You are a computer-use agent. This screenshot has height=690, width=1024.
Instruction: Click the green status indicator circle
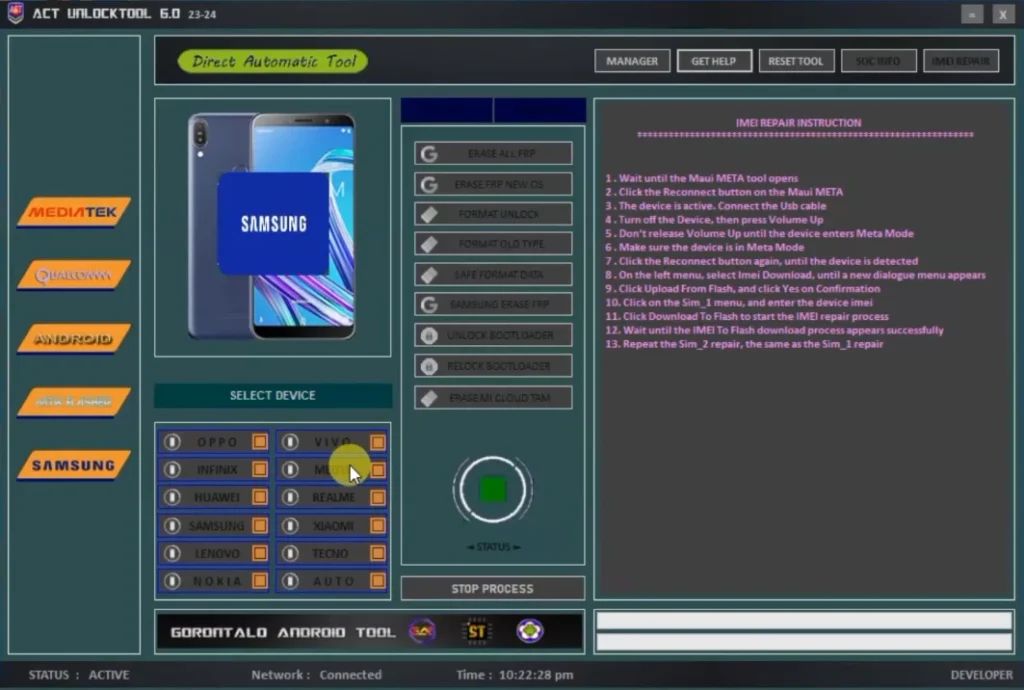(492, 489)
